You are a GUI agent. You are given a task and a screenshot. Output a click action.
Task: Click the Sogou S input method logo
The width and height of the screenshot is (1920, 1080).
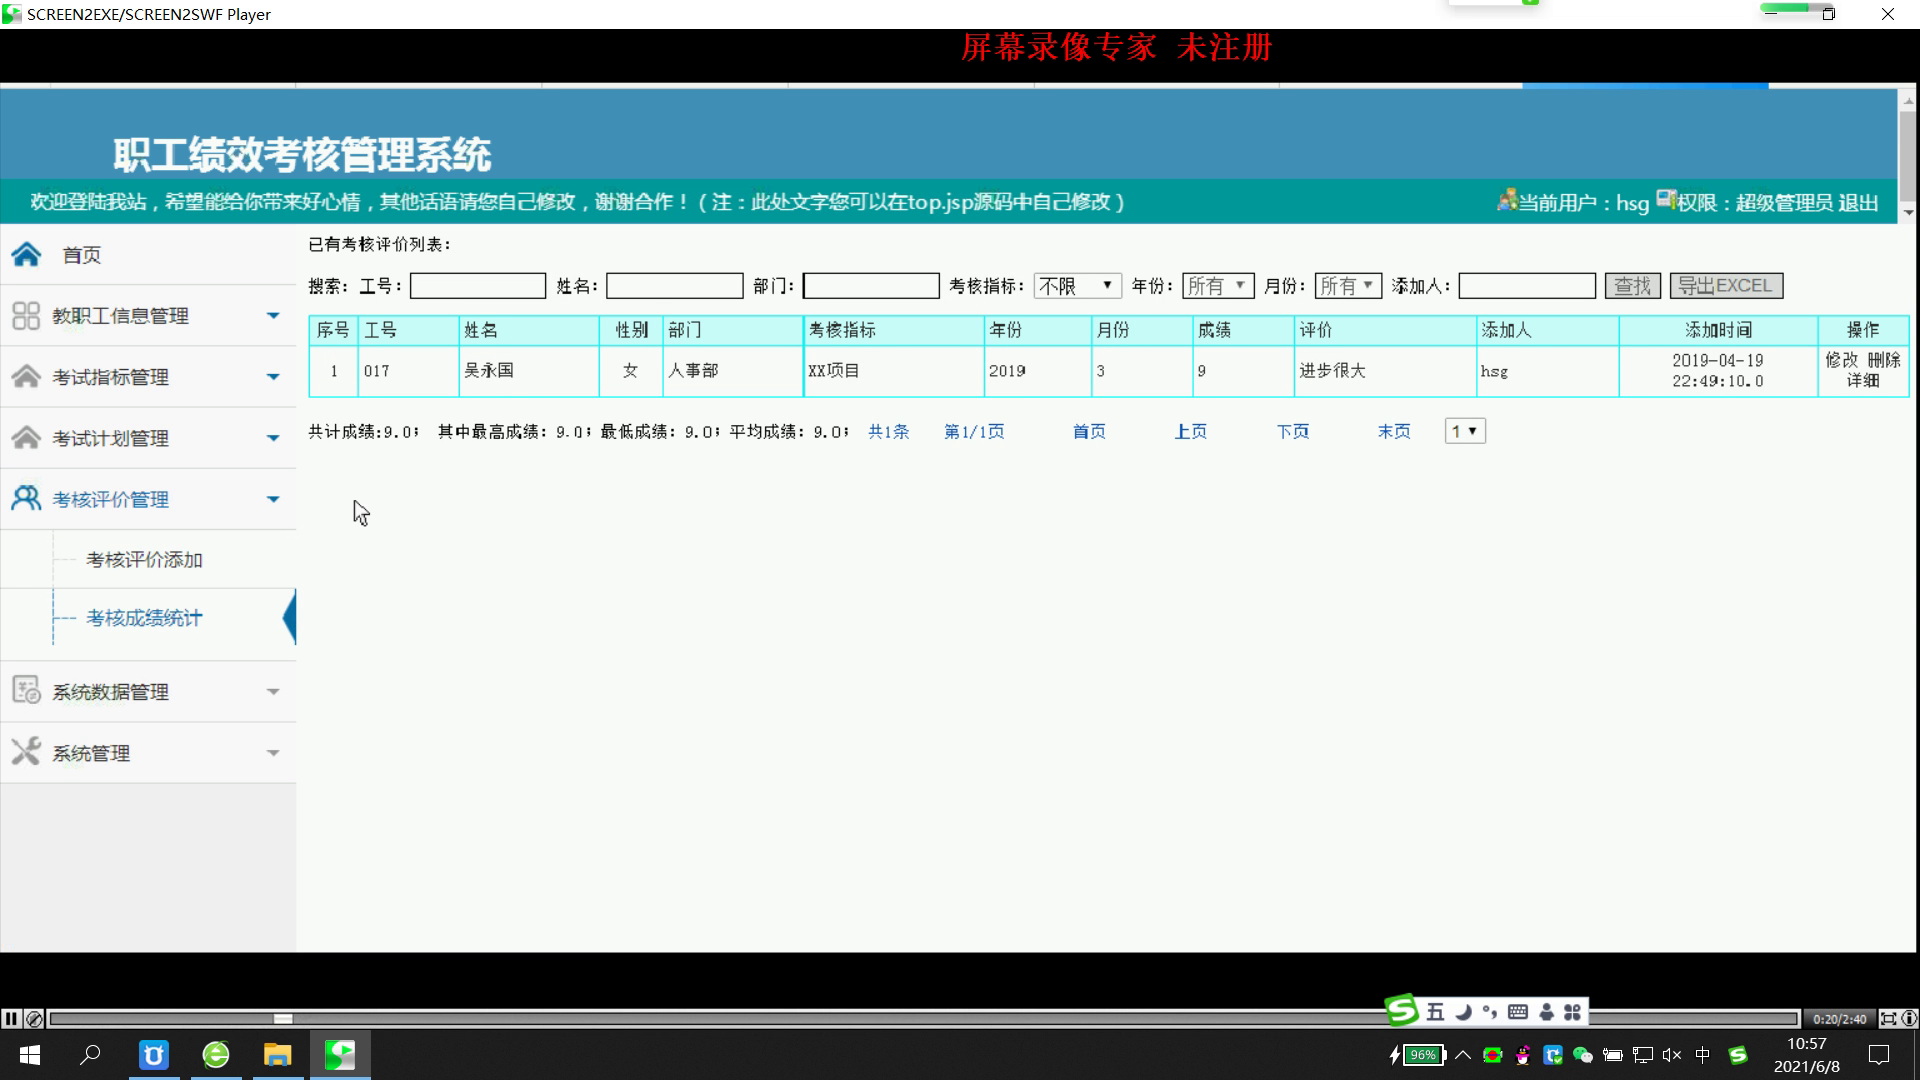click(1402, 1011)
